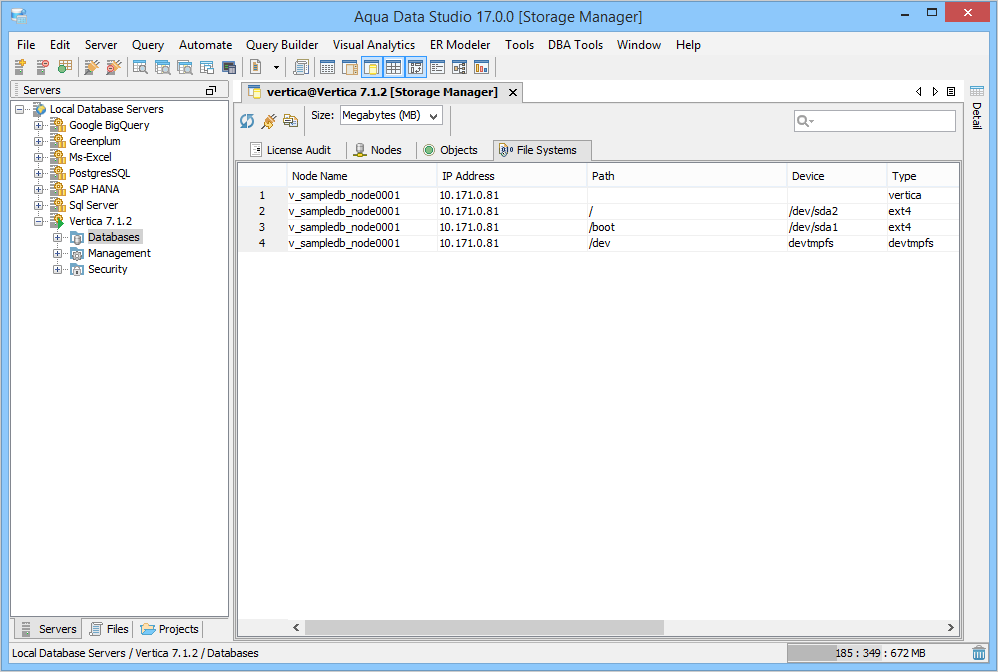This screenshot has width=998, height=672.
Task: Open the Projects tab in bottom panel
Action: point(169,629)
